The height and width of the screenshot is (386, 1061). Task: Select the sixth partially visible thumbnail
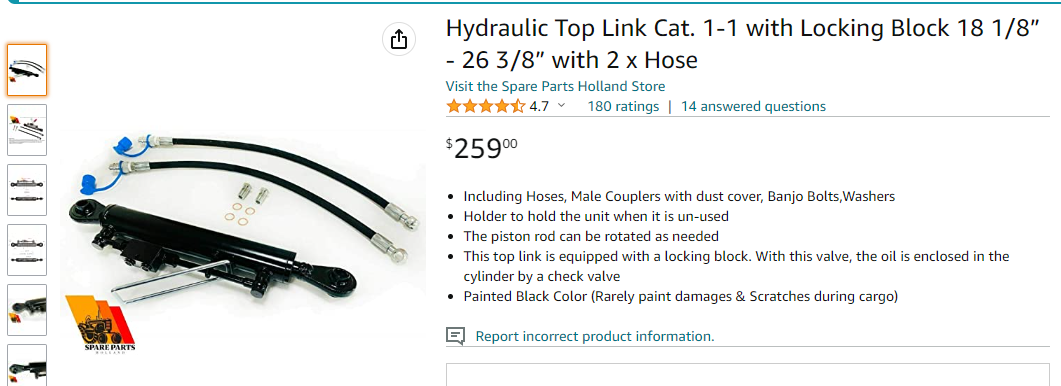tap(27, 365)
